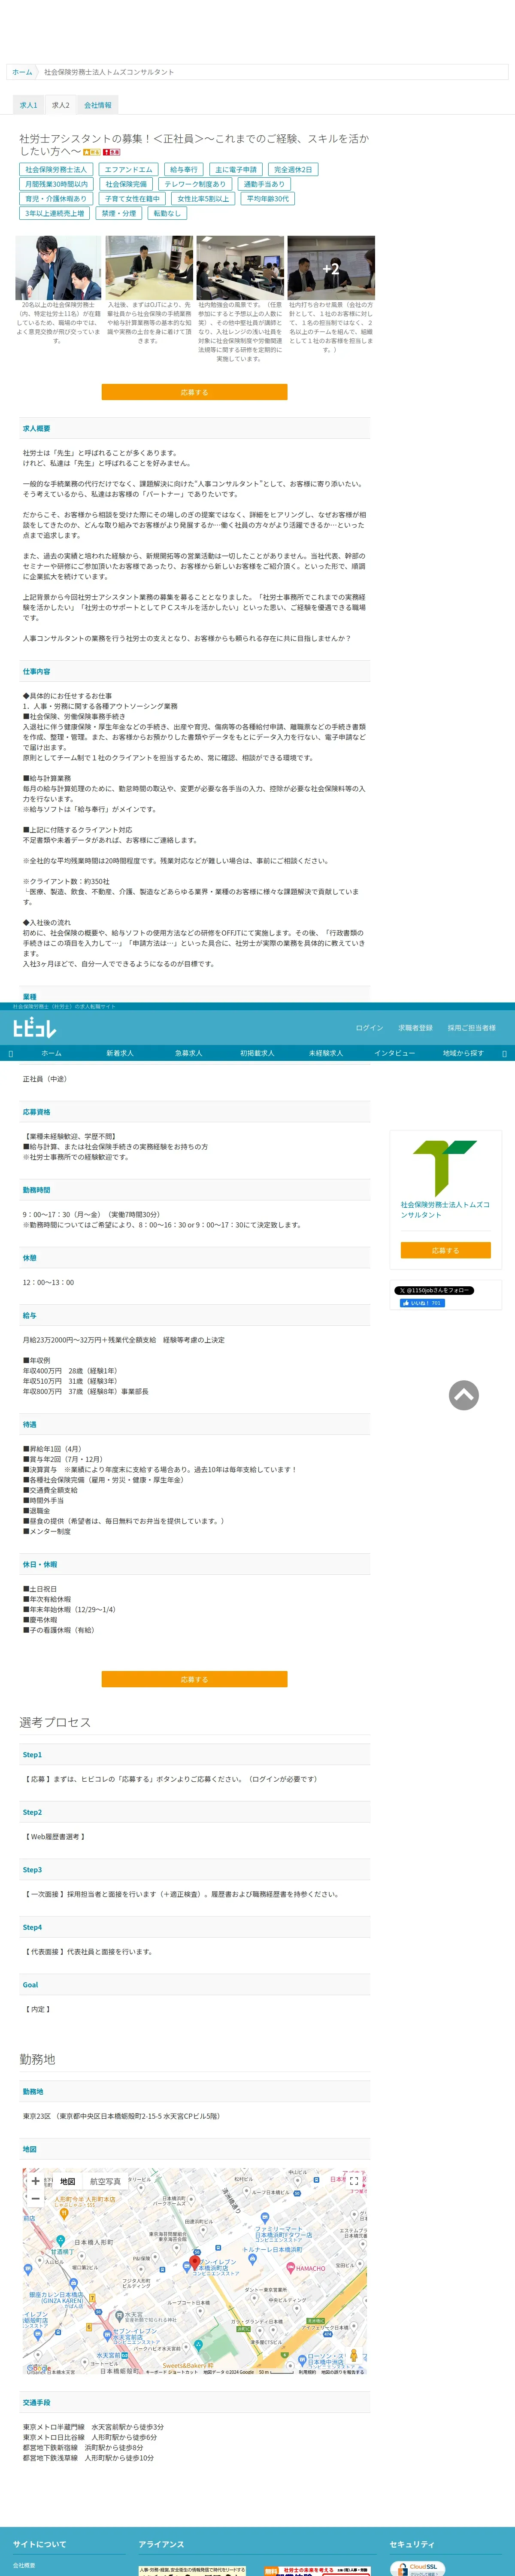Click the 会社概要 footer link
515x2576 pixels.
coord(24,2565)
